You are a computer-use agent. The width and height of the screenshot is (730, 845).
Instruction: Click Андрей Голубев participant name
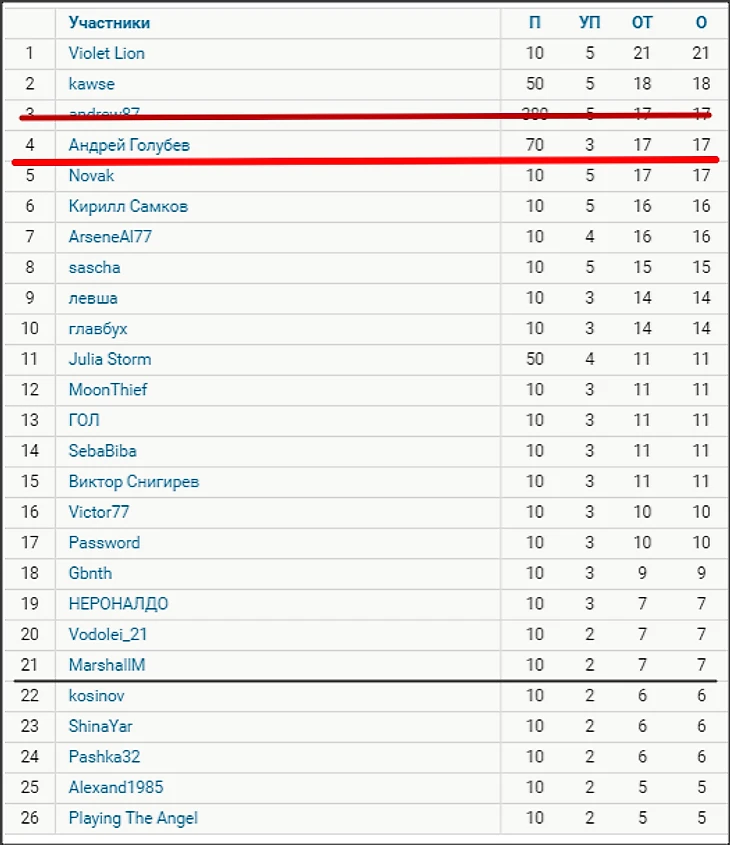(x=129, y=145)
